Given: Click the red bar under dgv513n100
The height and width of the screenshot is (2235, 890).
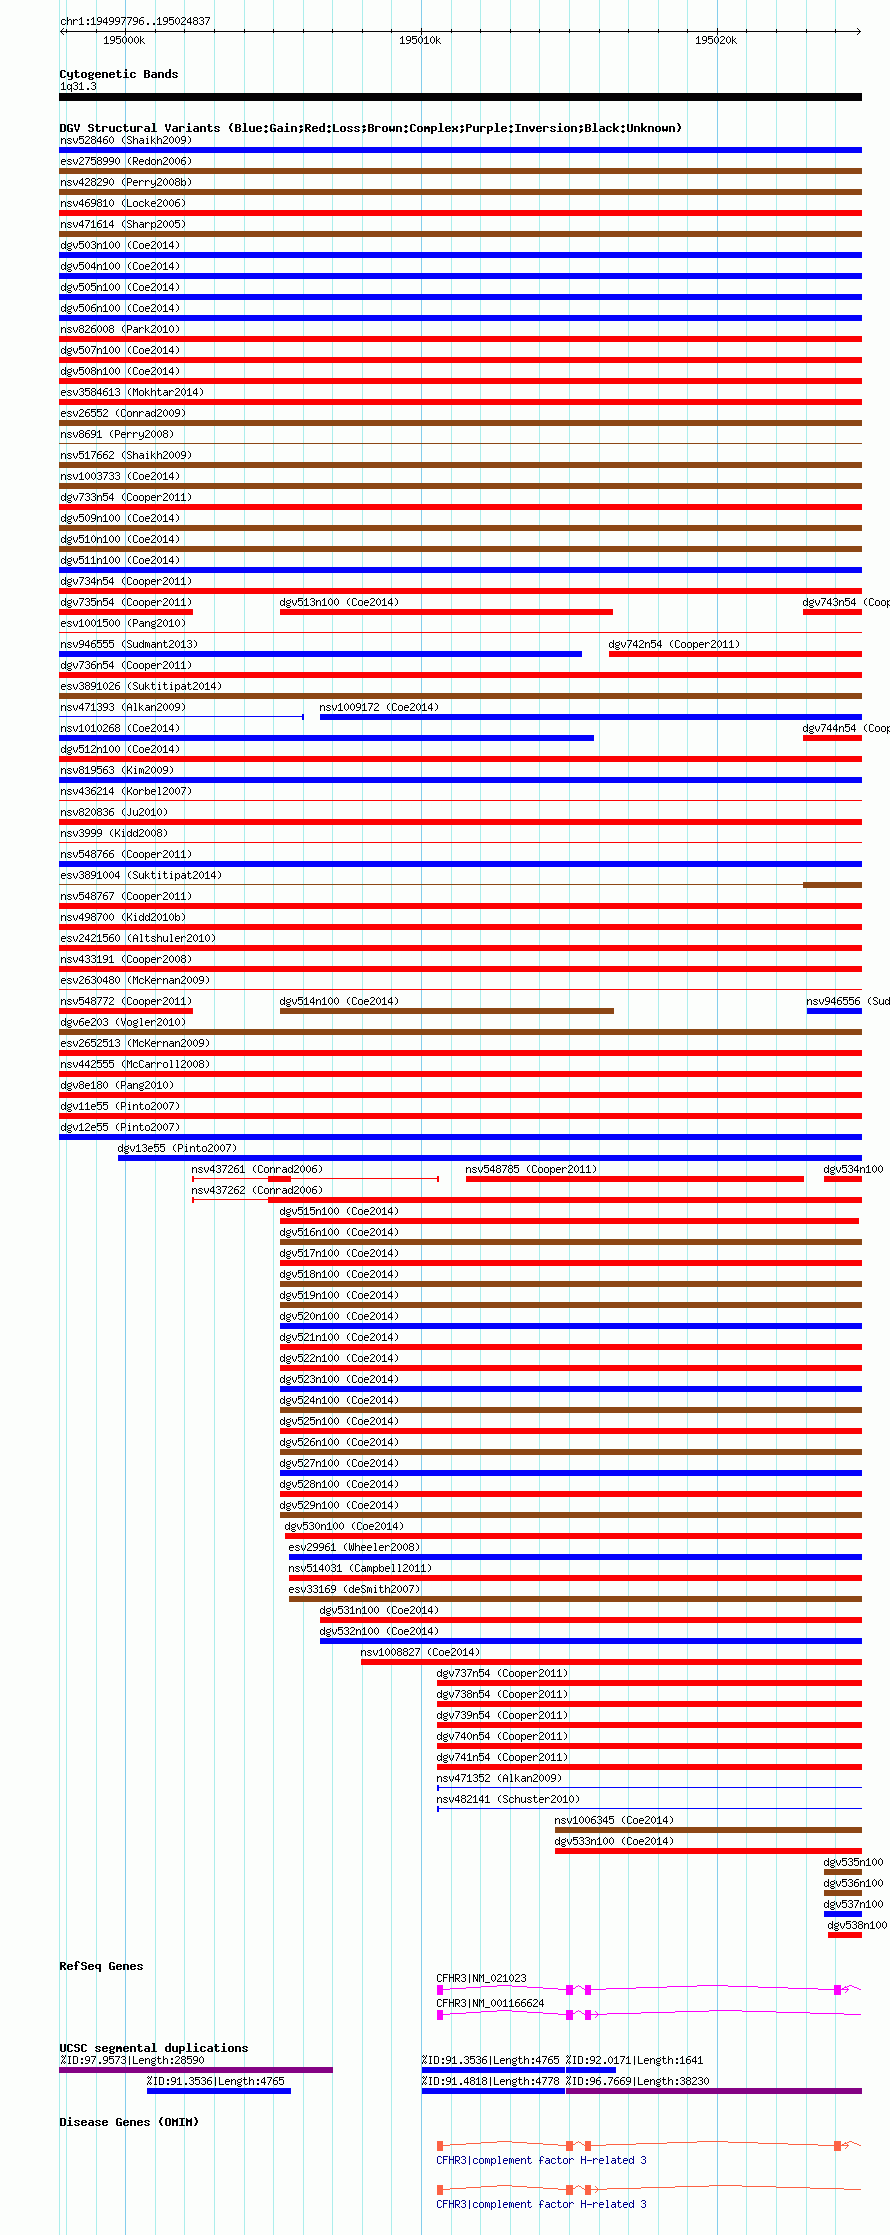Looking at the screenshot, I should pyautogui.click(x=446, y=612).
